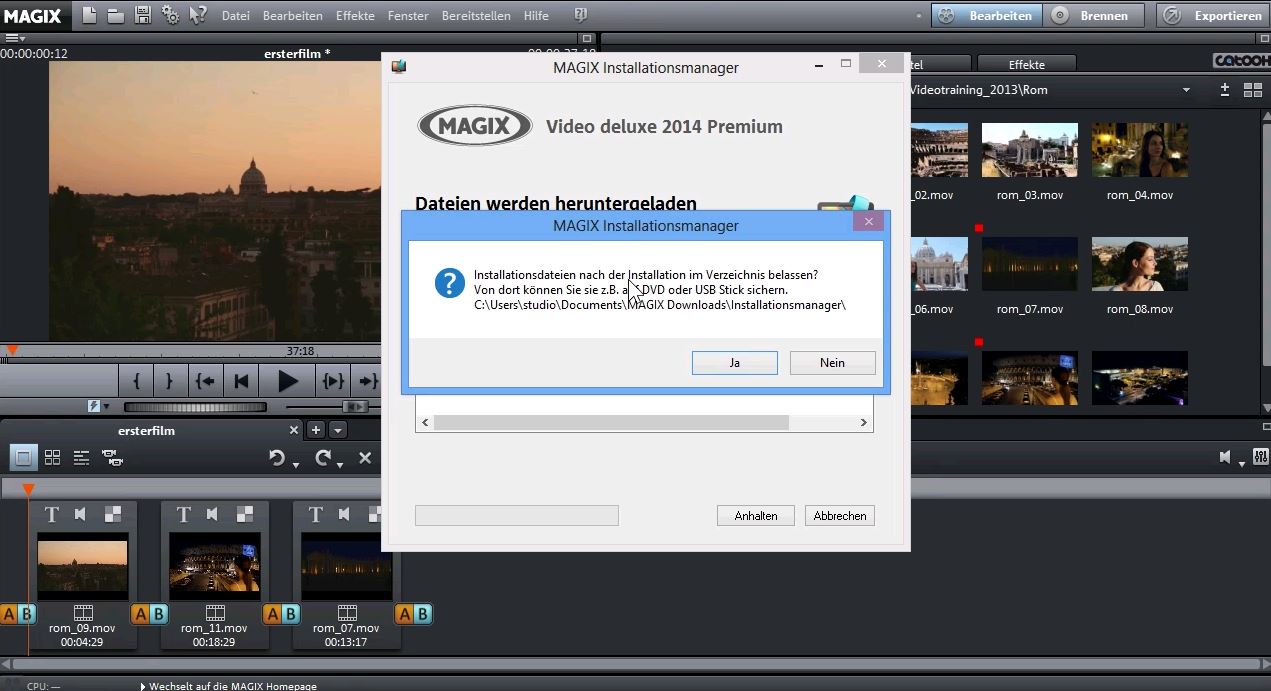
Task: Switch to Timeline track mode
Action: (82, 457)
